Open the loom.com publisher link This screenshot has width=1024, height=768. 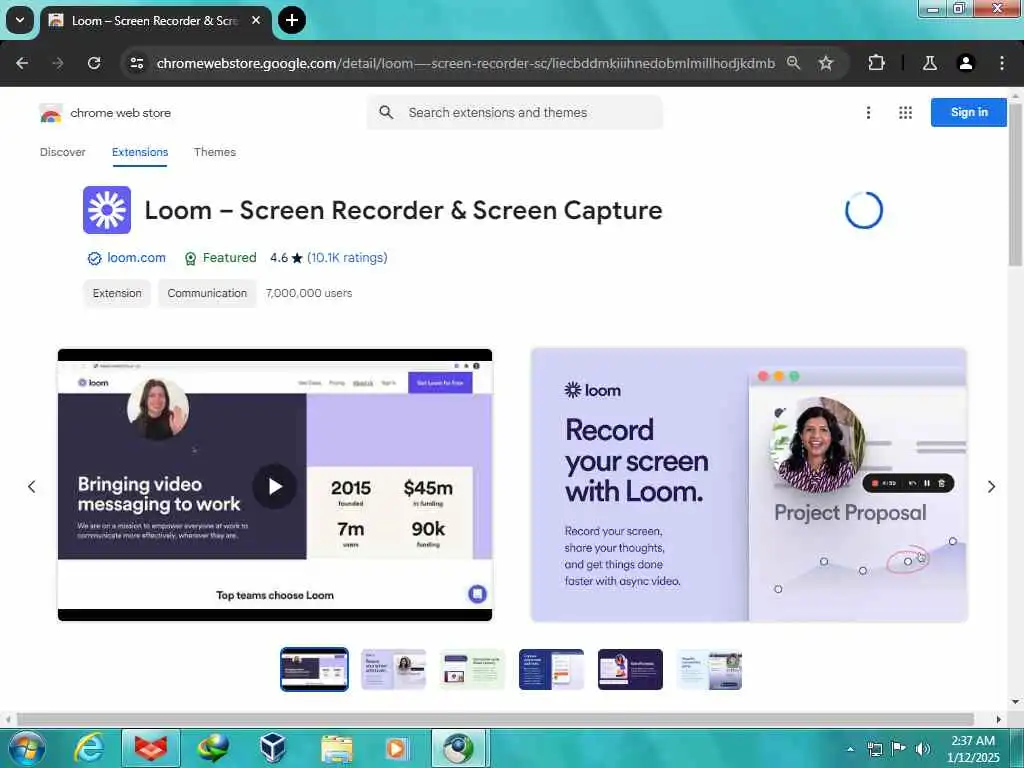pos(136,258)
